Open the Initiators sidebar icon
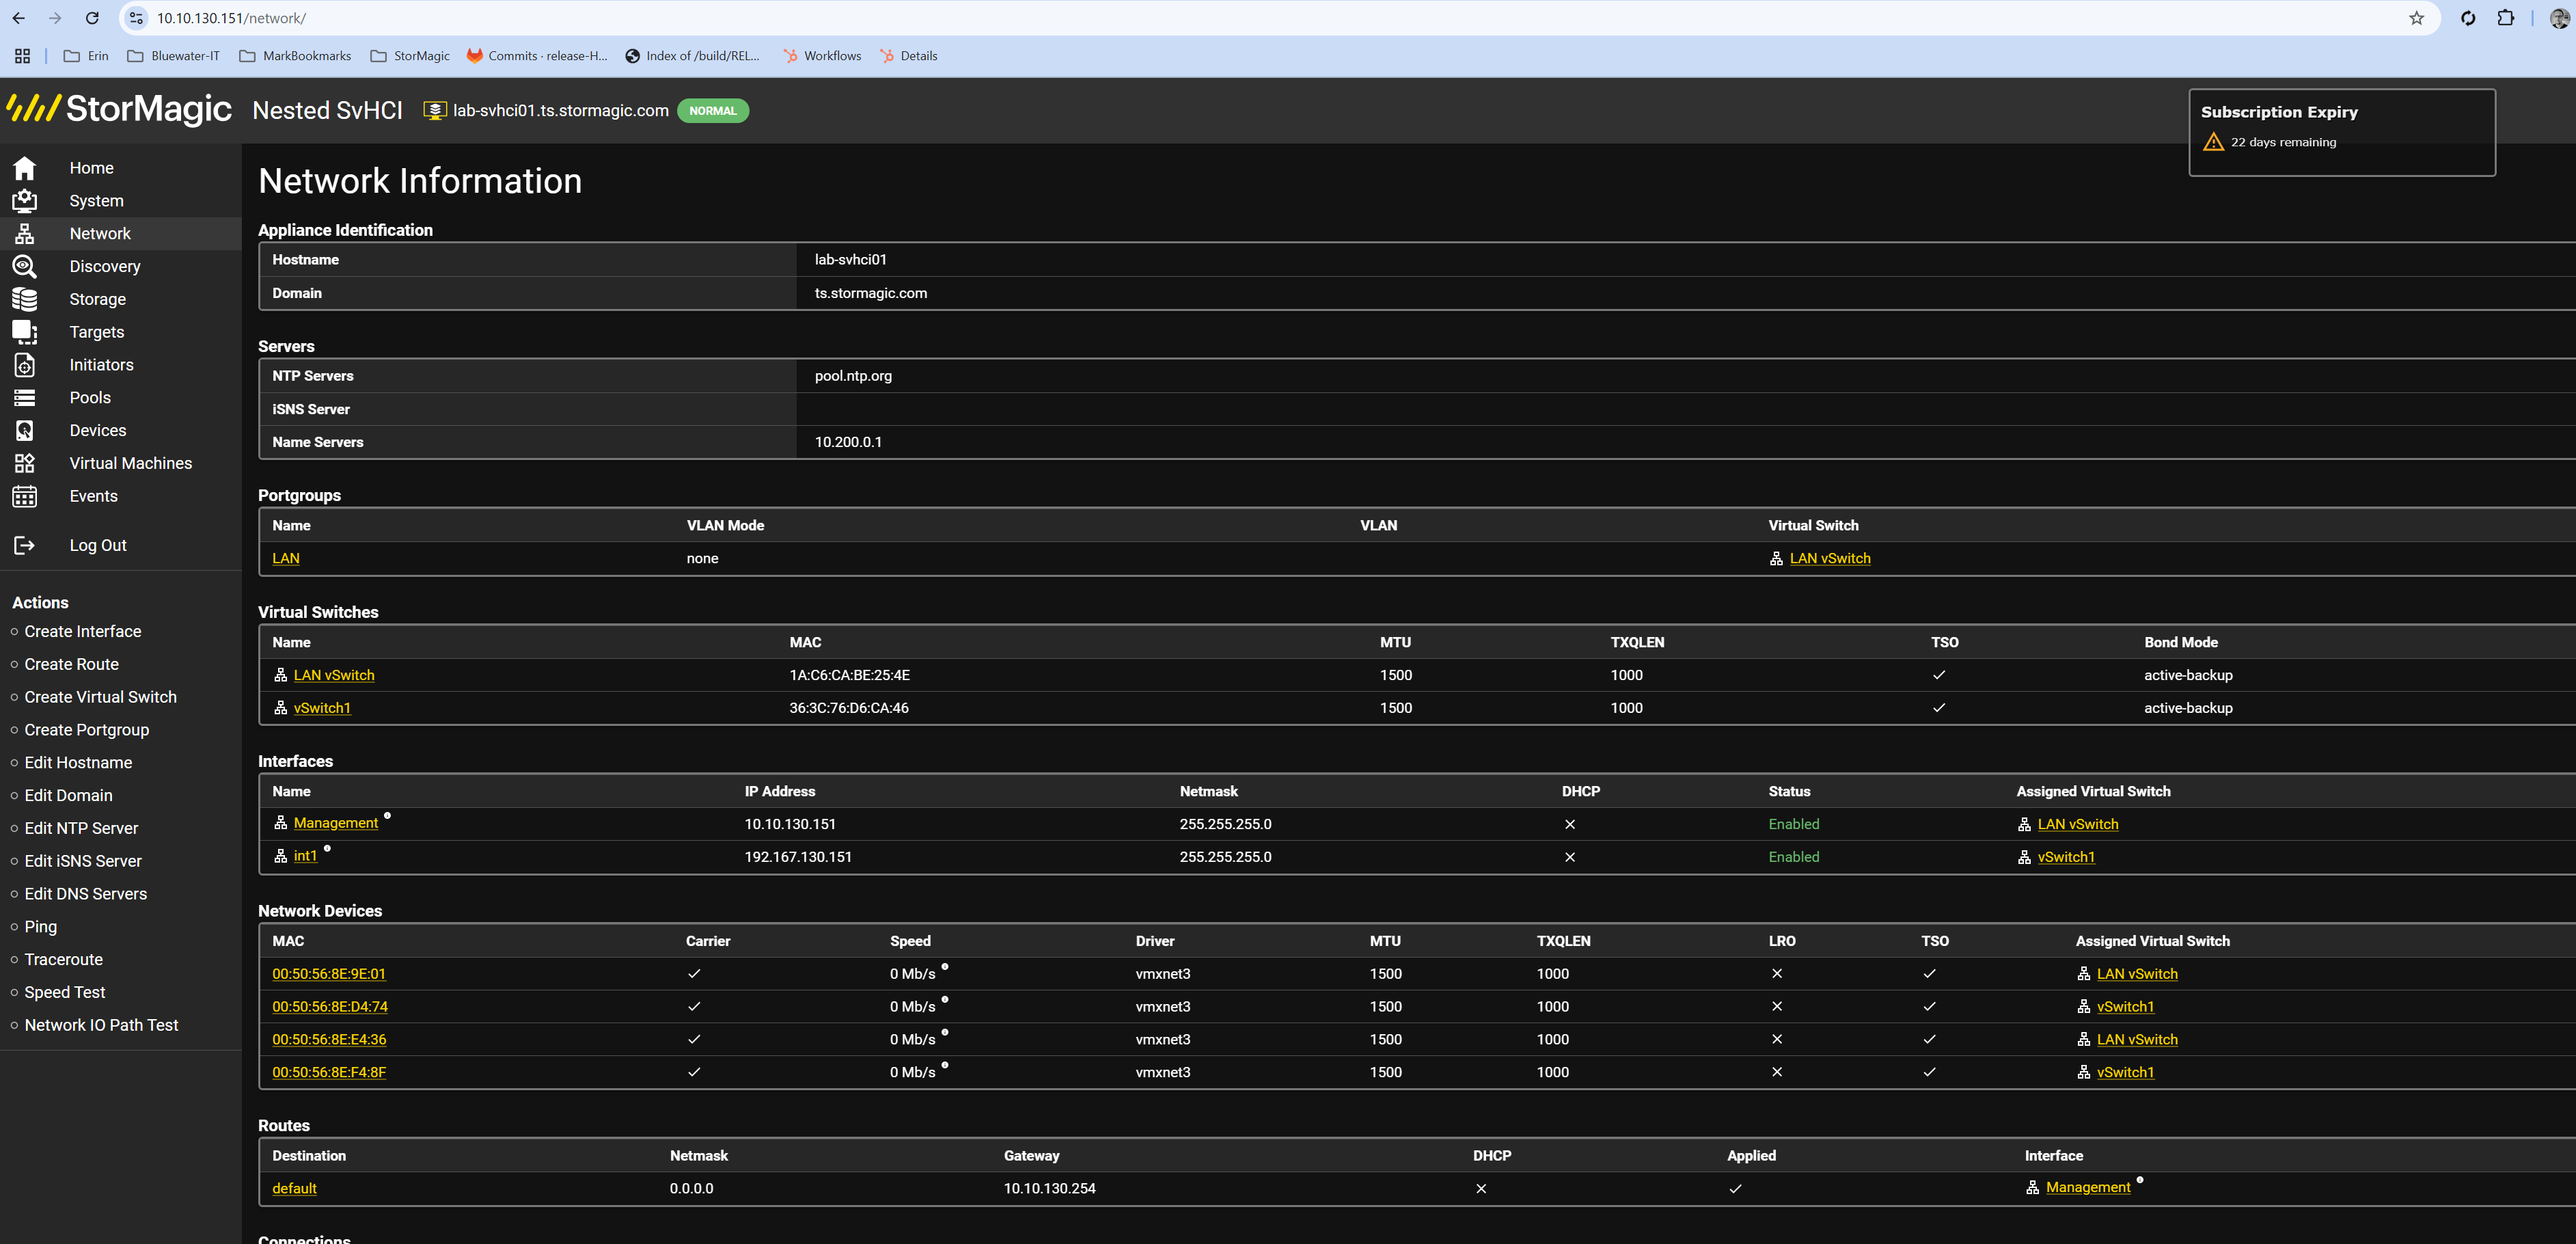 24,365
